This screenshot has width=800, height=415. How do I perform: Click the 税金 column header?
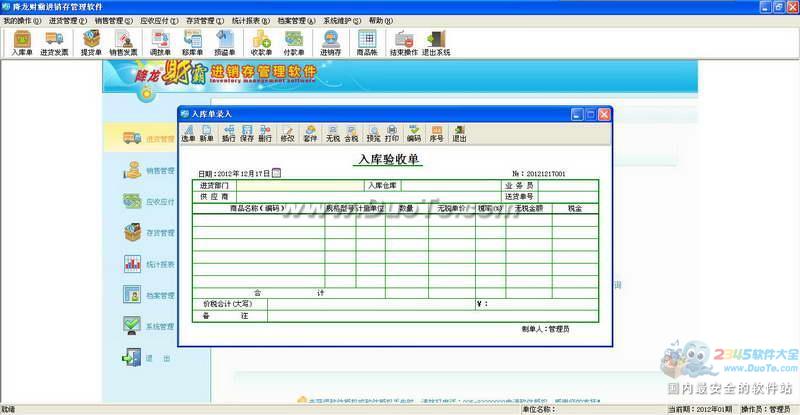[575, 208]
